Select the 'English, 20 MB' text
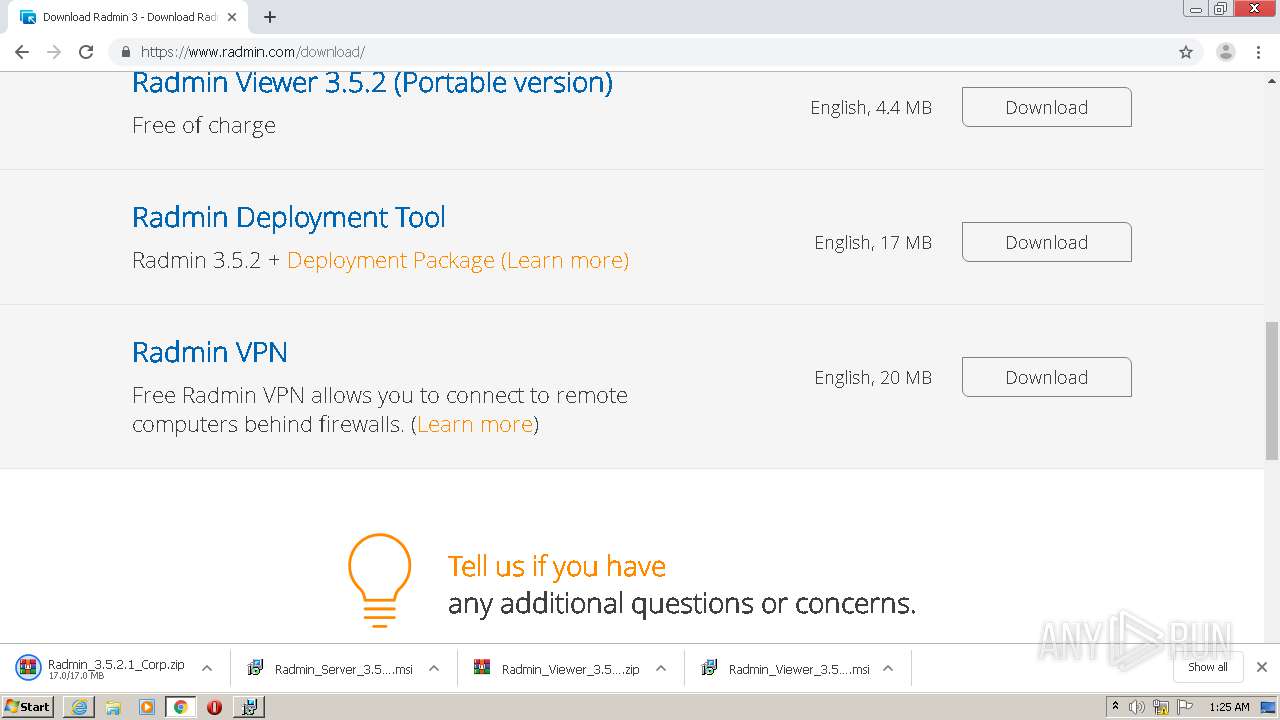The image size is (1280, 720). click(x=873, y=377)
